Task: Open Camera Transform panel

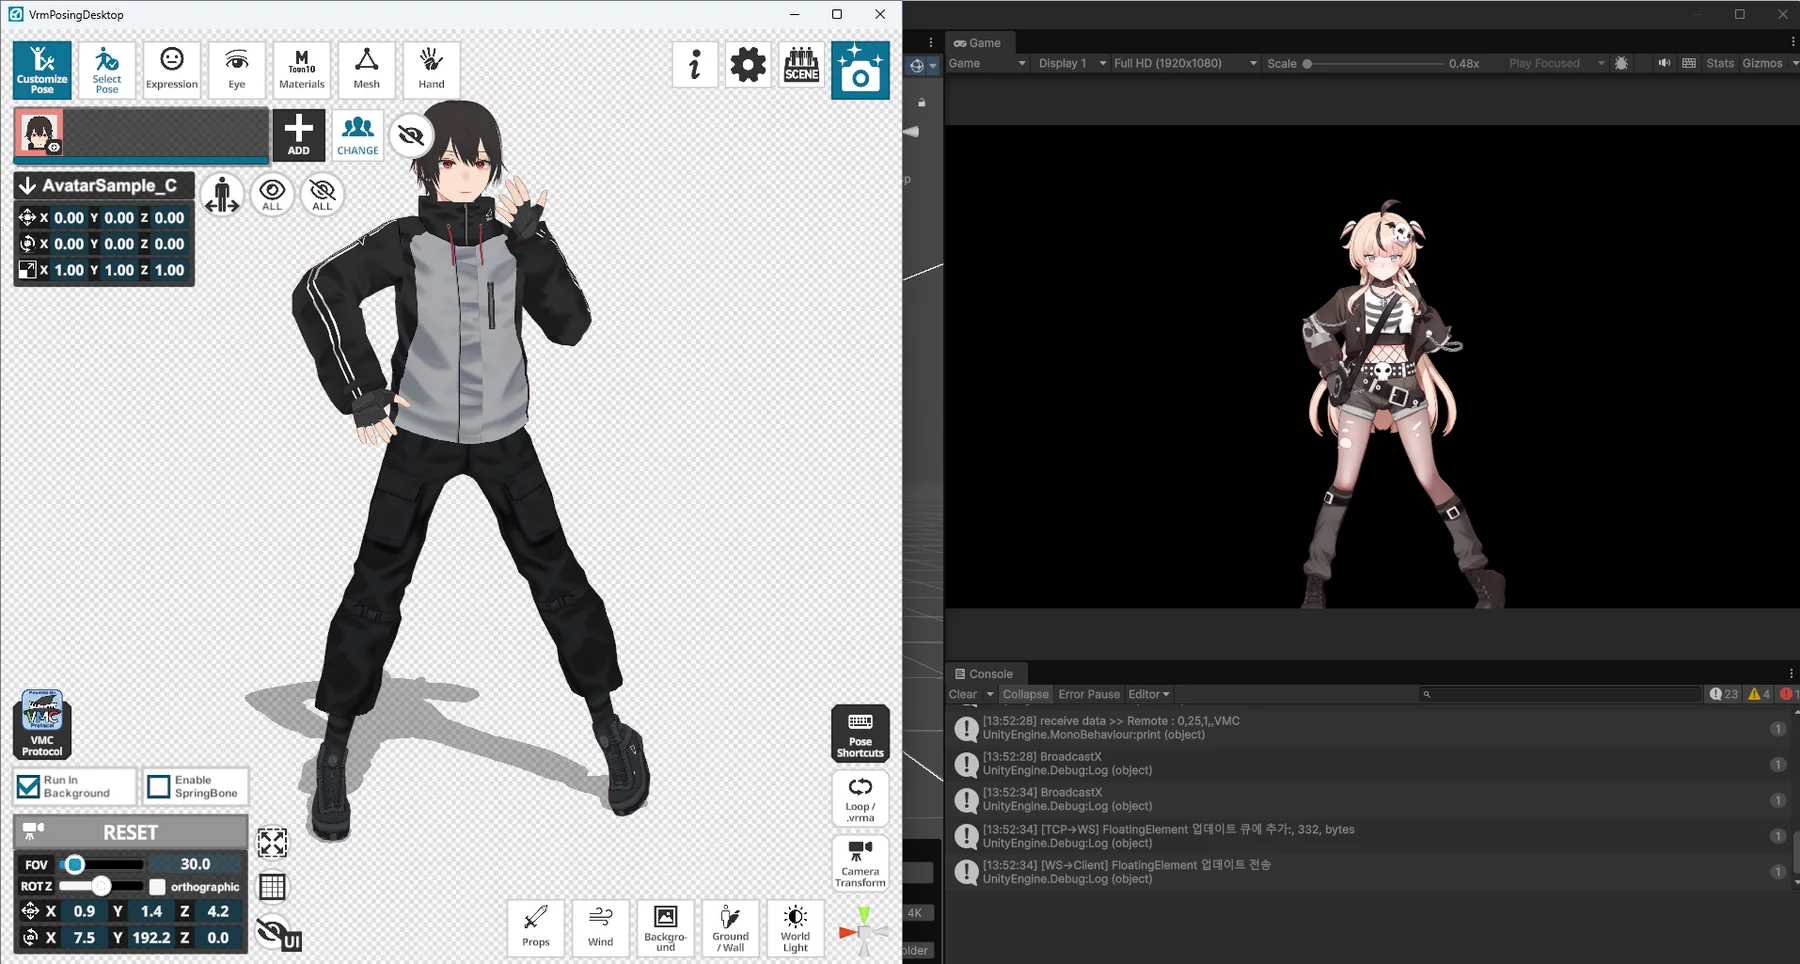Action: tap(860, 863)
